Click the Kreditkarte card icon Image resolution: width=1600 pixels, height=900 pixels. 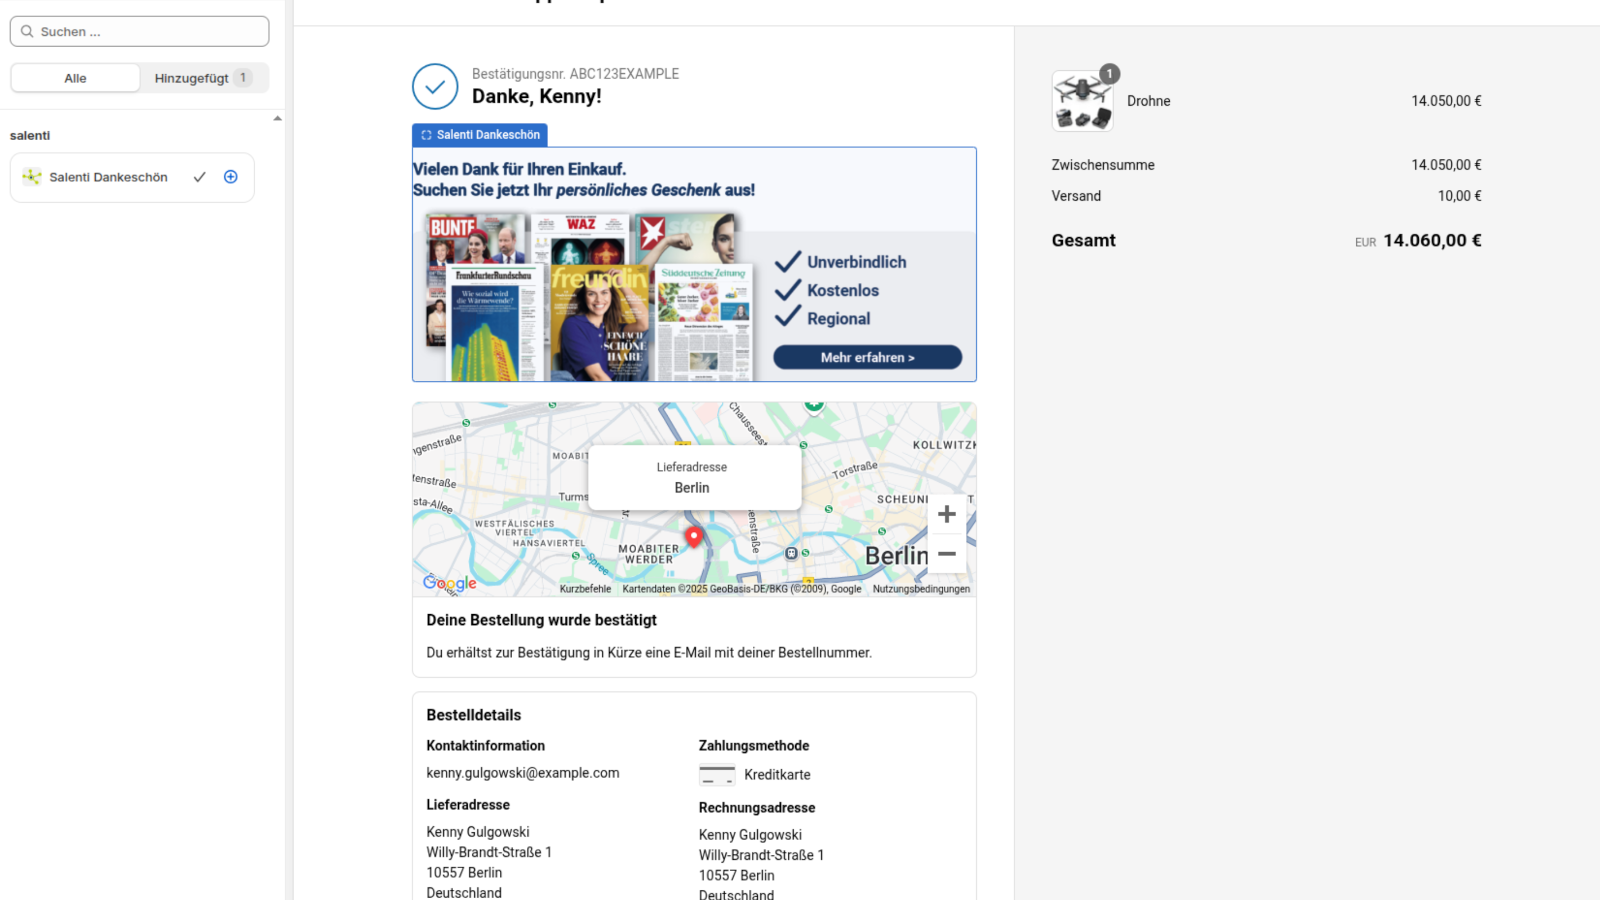pos(717,775)
